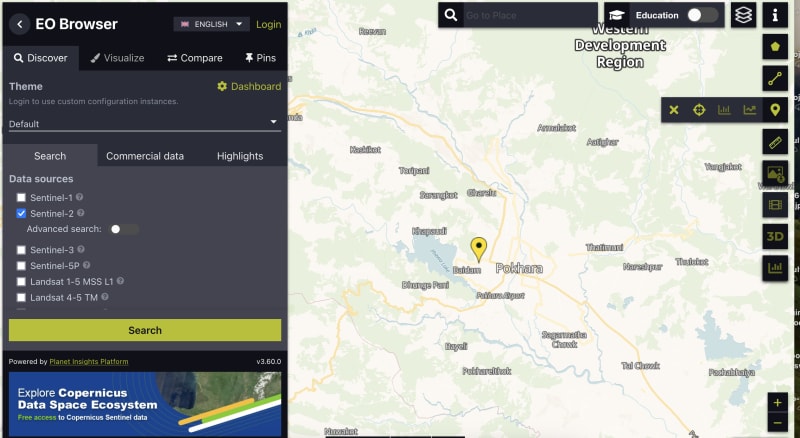This screenshot has height=438, width=800.
Task: Switch to the Visualize tab
Action: pyautogui.click(x=117, y=58)
